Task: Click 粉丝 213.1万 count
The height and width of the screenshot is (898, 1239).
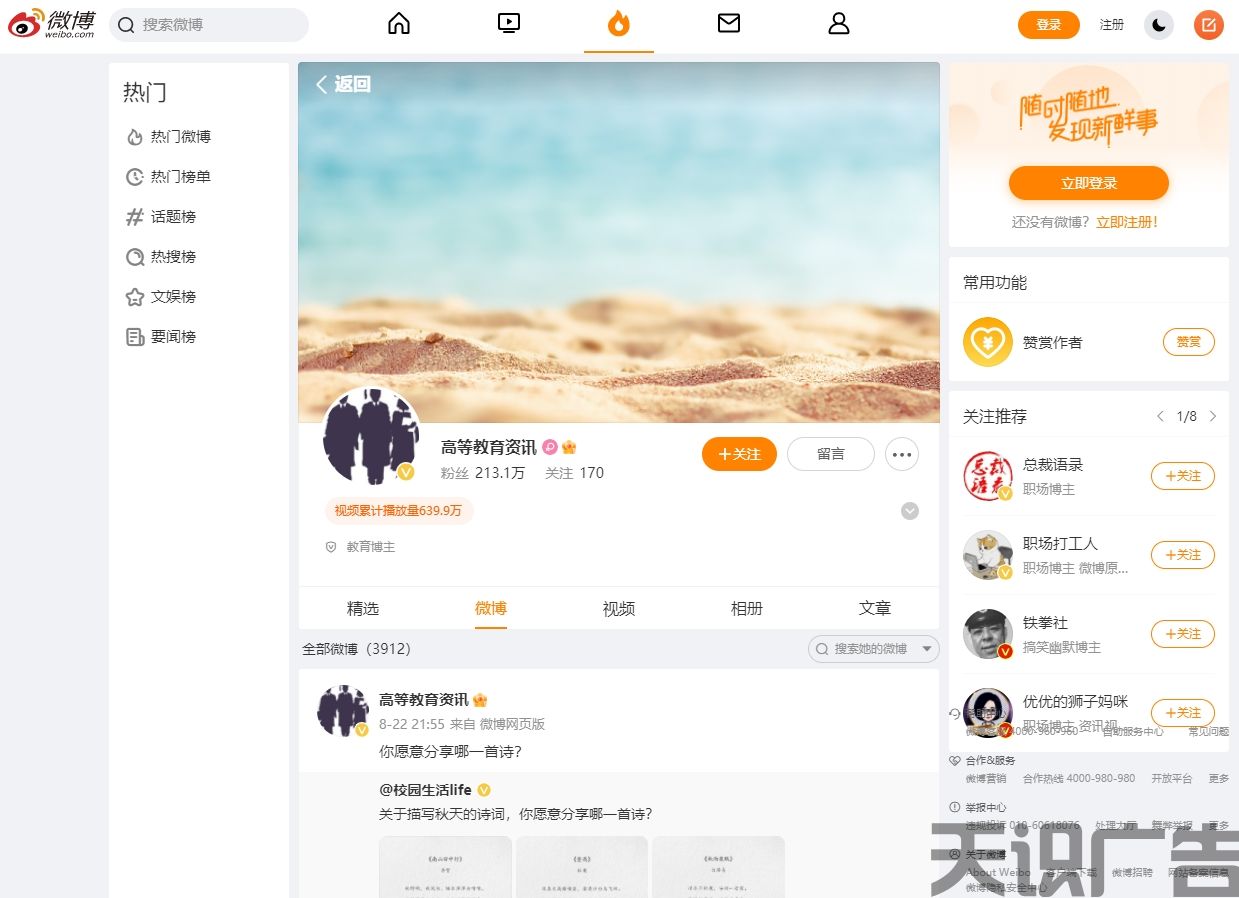Action: point(483,473)
